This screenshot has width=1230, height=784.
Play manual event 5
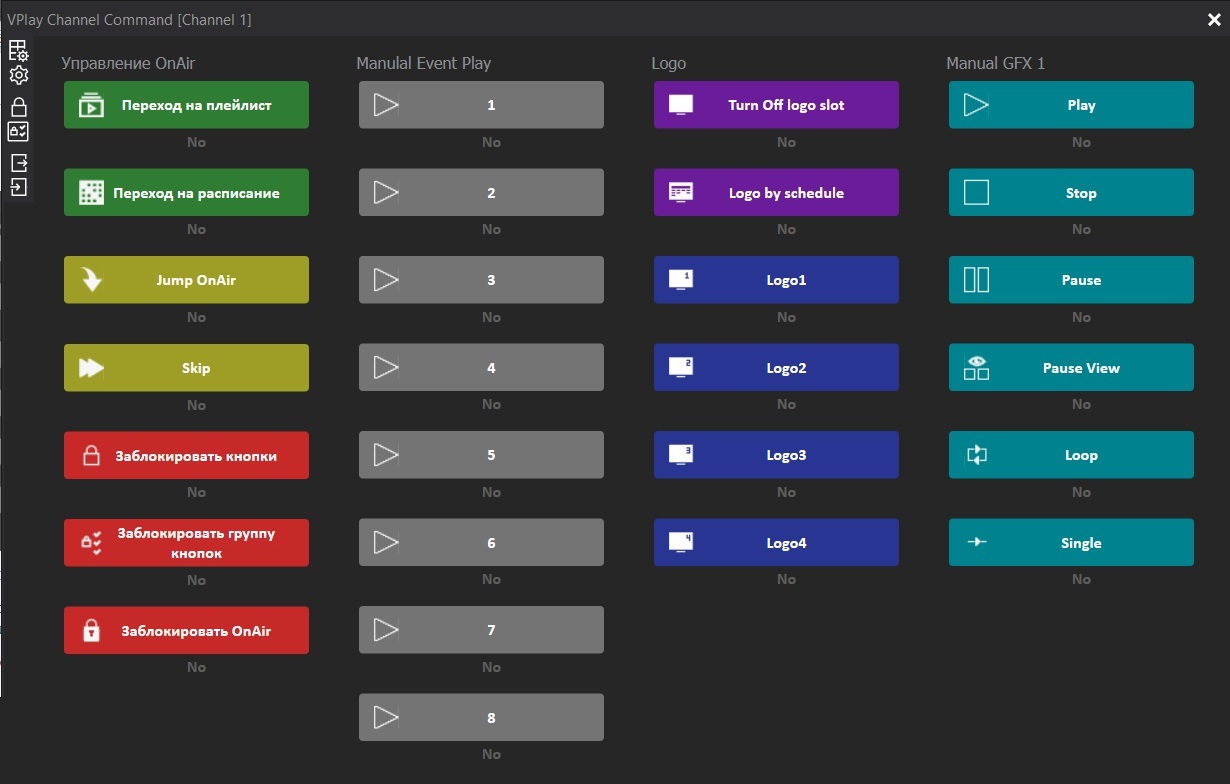481,455
